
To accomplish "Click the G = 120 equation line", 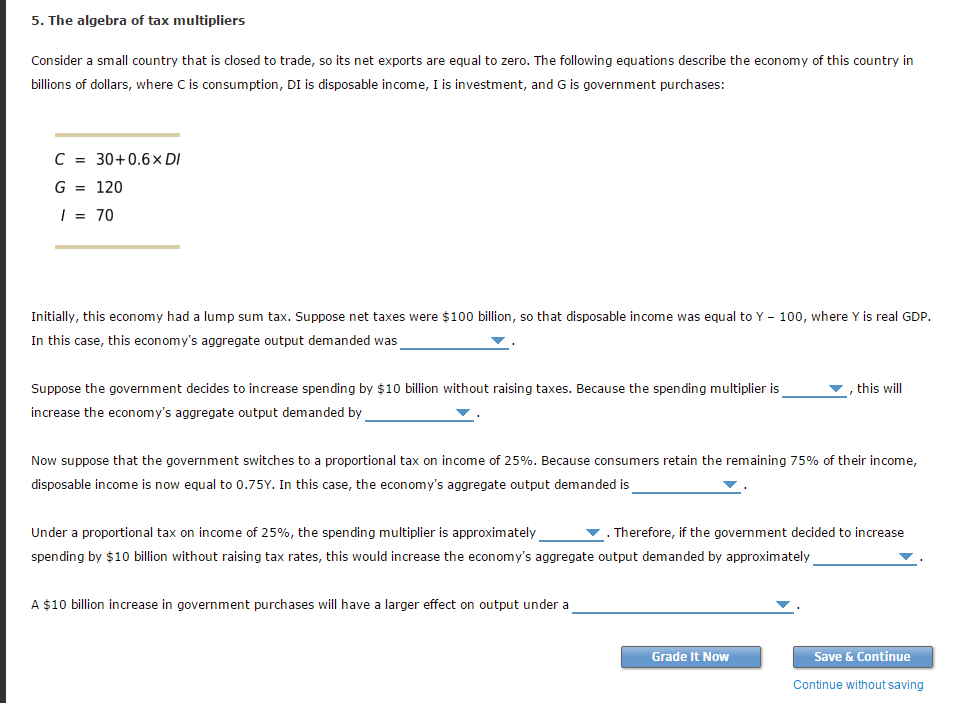I will [89, 187].
